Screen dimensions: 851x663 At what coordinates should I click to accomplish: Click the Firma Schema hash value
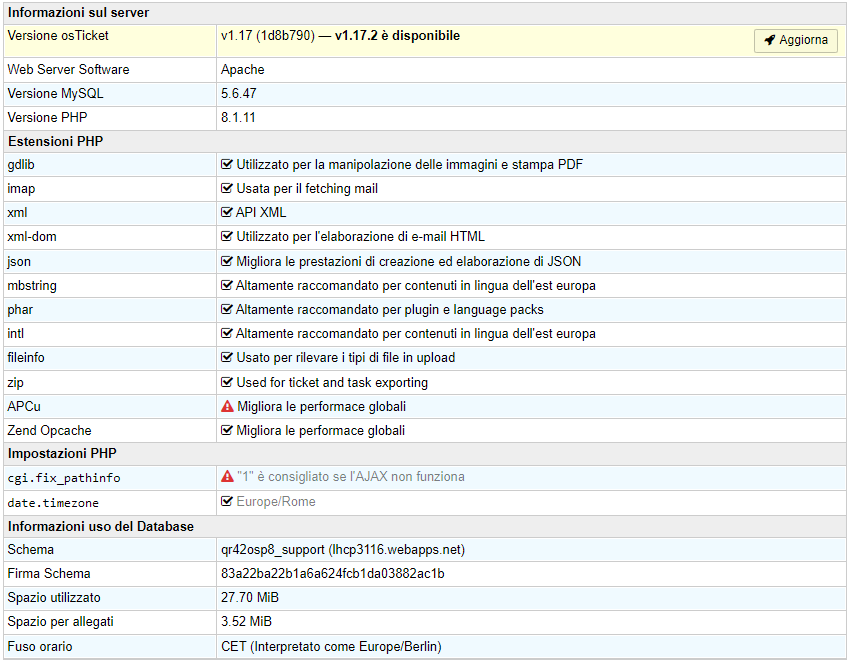332,574
